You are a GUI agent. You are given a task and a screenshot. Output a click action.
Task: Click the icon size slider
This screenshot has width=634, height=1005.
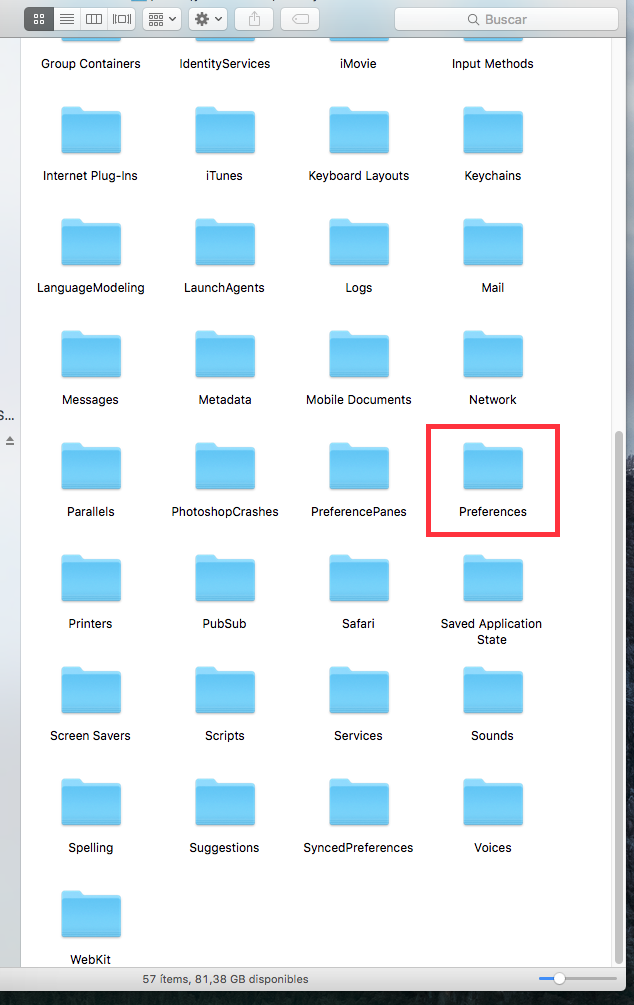click(559, 979)
